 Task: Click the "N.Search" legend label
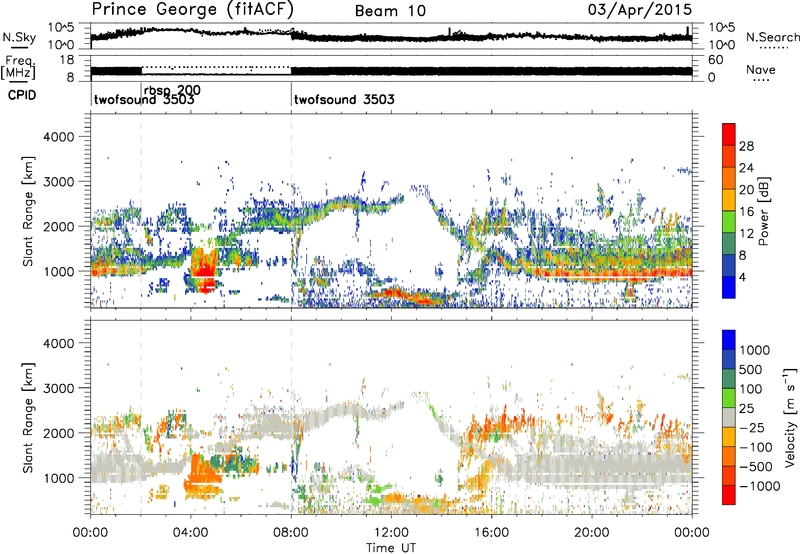(773, 37)
